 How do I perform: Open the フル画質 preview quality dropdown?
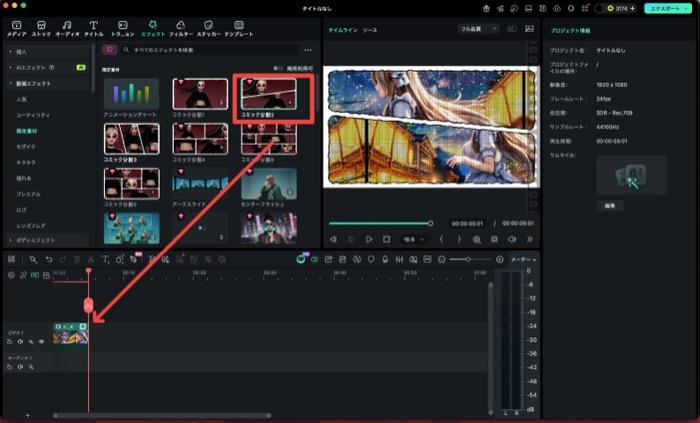(x=478, y=29)
